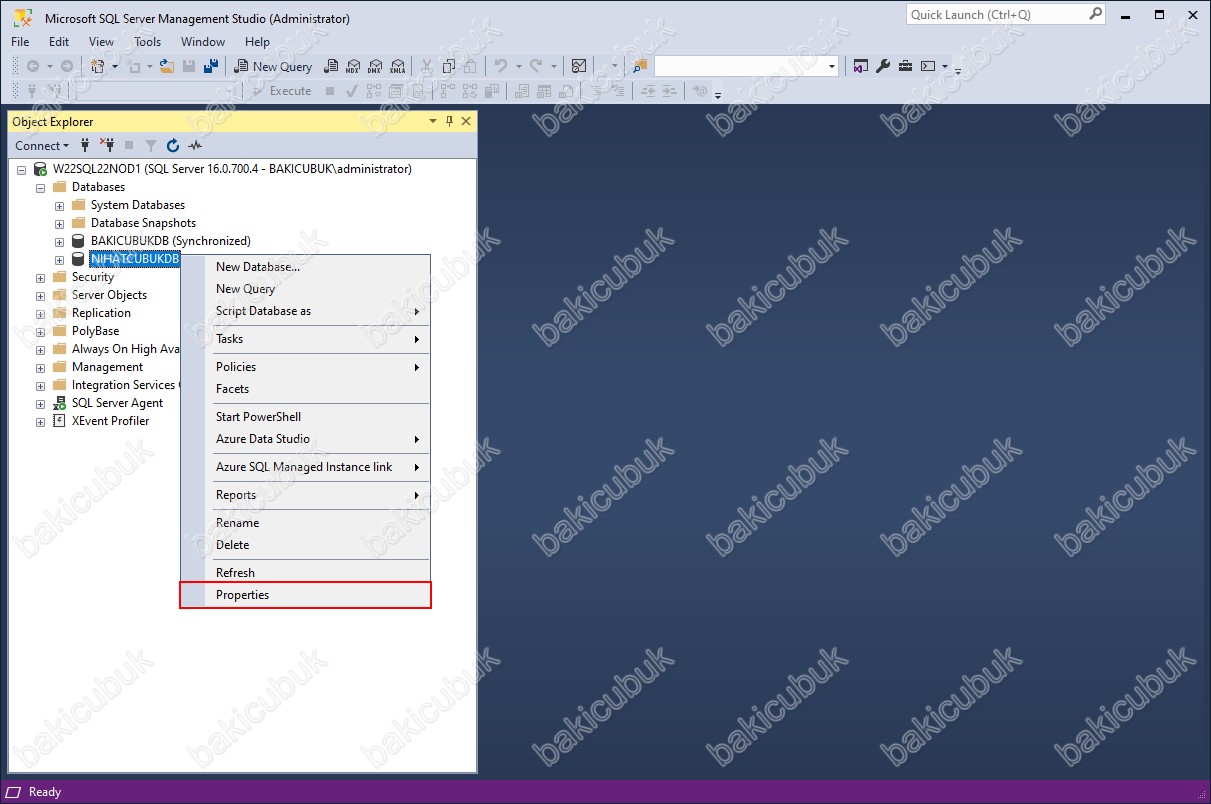Choose Refresh in context menu

click(x=305, y=573)
